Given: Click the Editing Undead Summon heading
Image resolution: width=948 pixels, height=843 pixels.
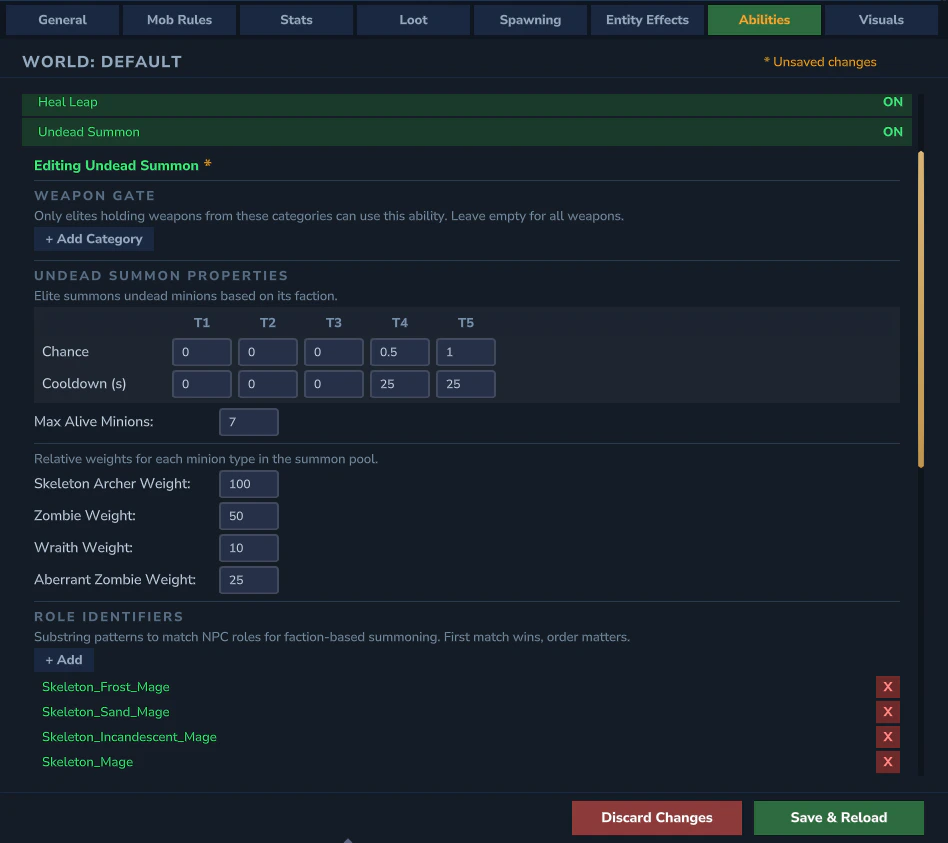Looking at the screenshot, I should tap(116, 166).
